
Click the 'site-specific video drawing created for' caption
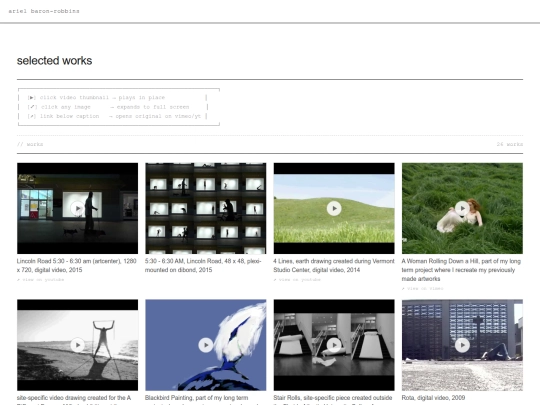point(74,398)
